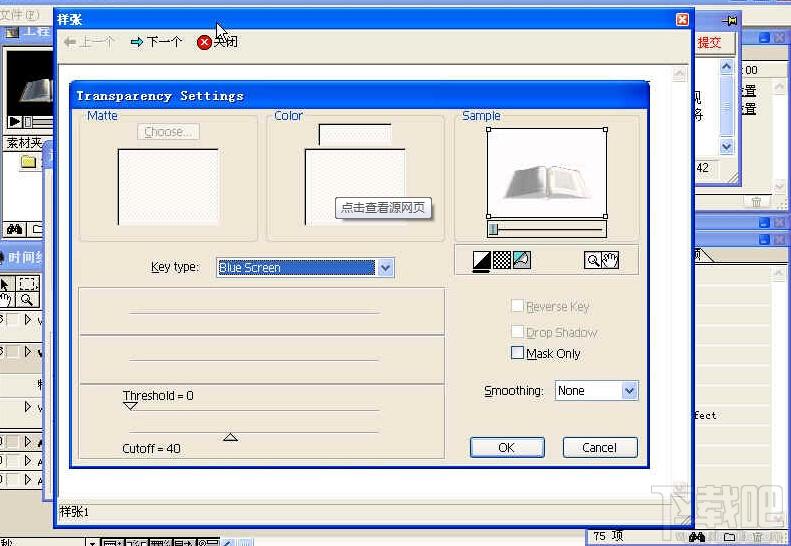Select the zoom magnifier tool under Sample

click(592, 260)
